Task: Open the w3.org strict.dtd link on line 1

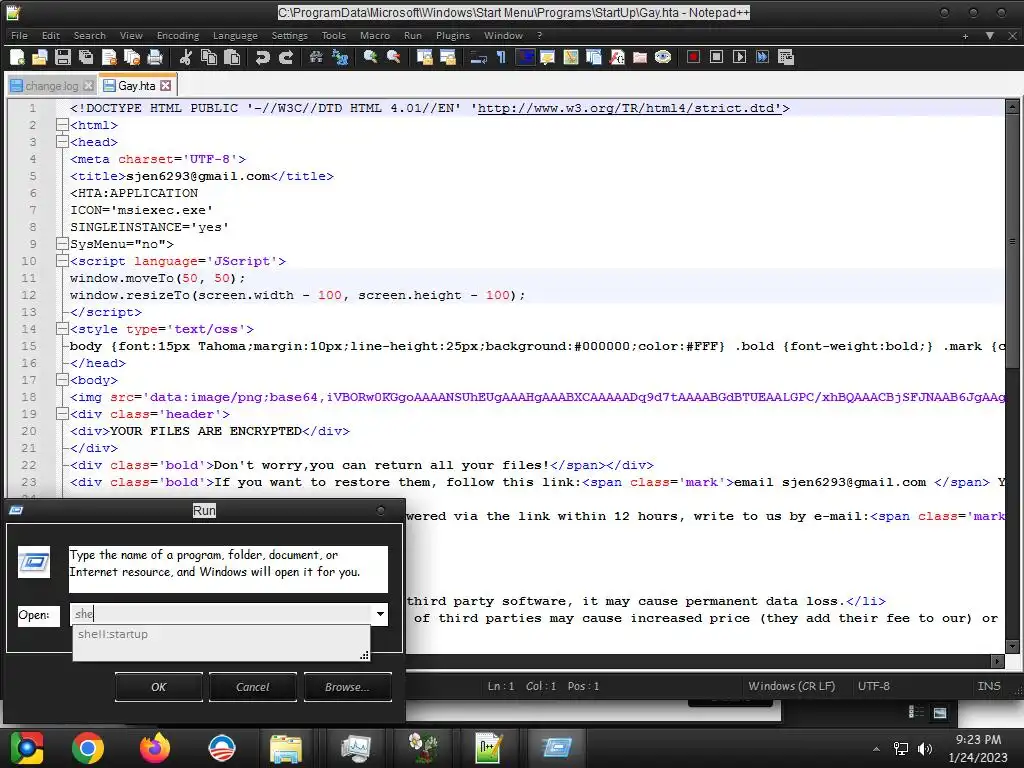Action: (630, 108)
